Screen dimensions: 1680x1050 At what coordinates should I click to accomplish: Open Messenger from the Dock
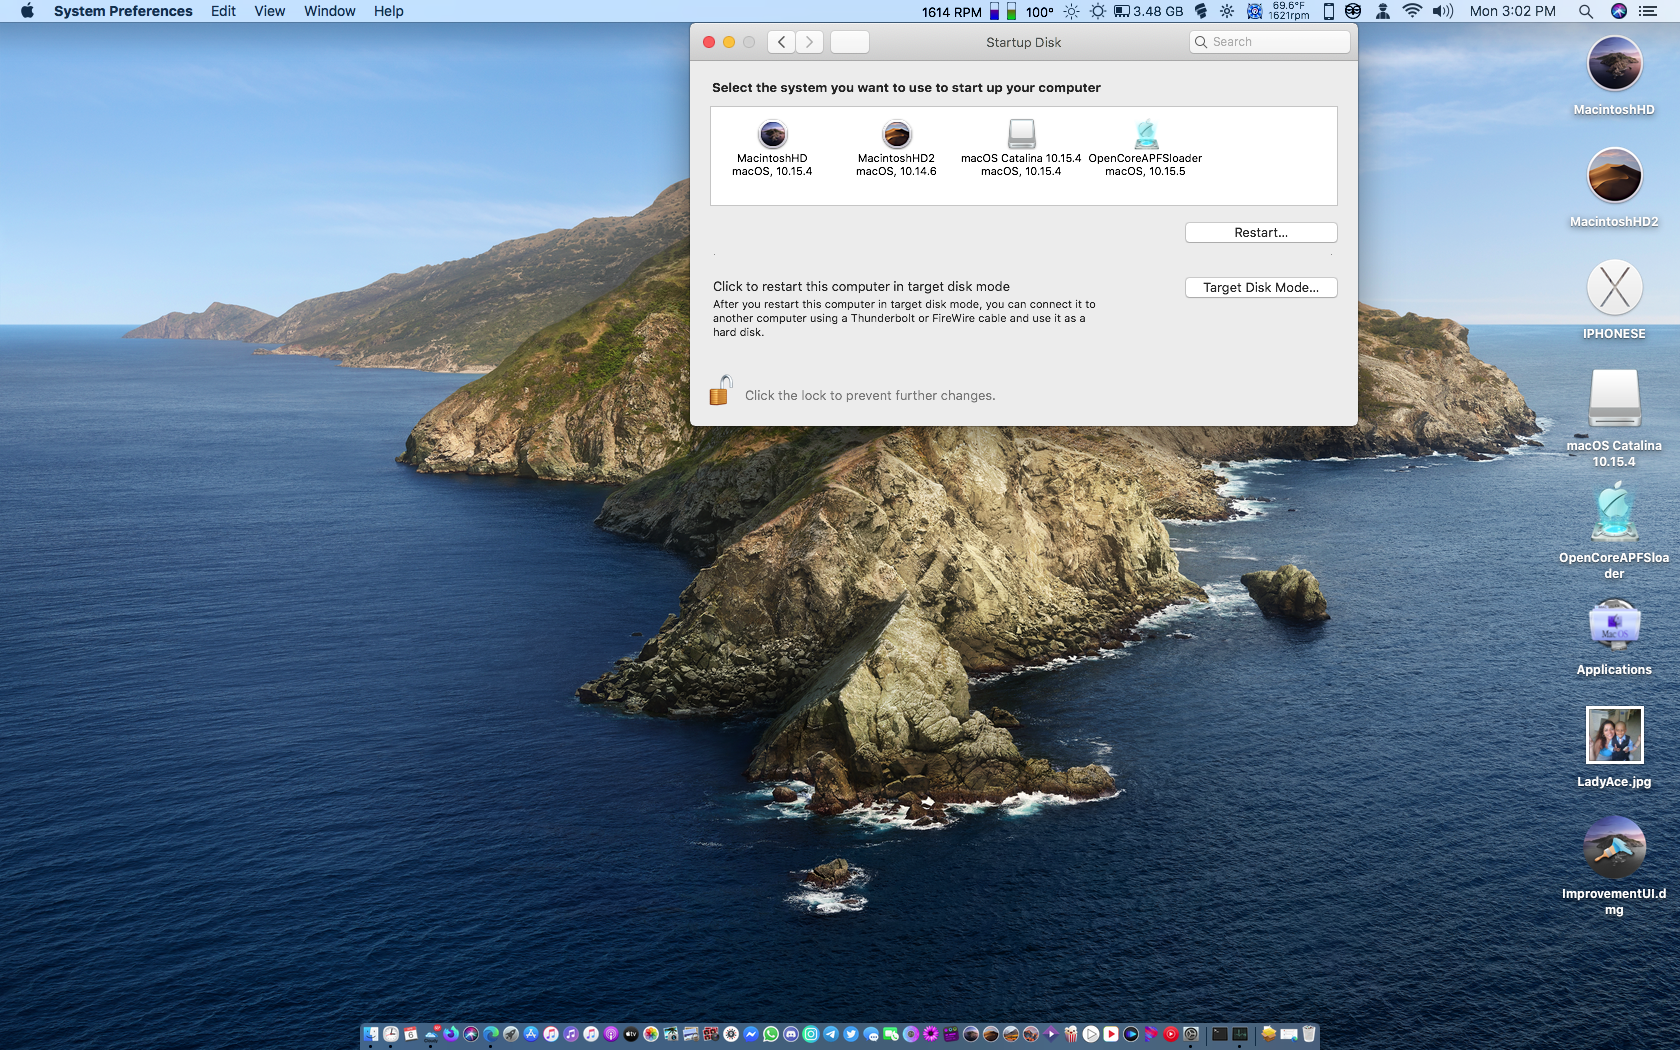point(751,1034)
